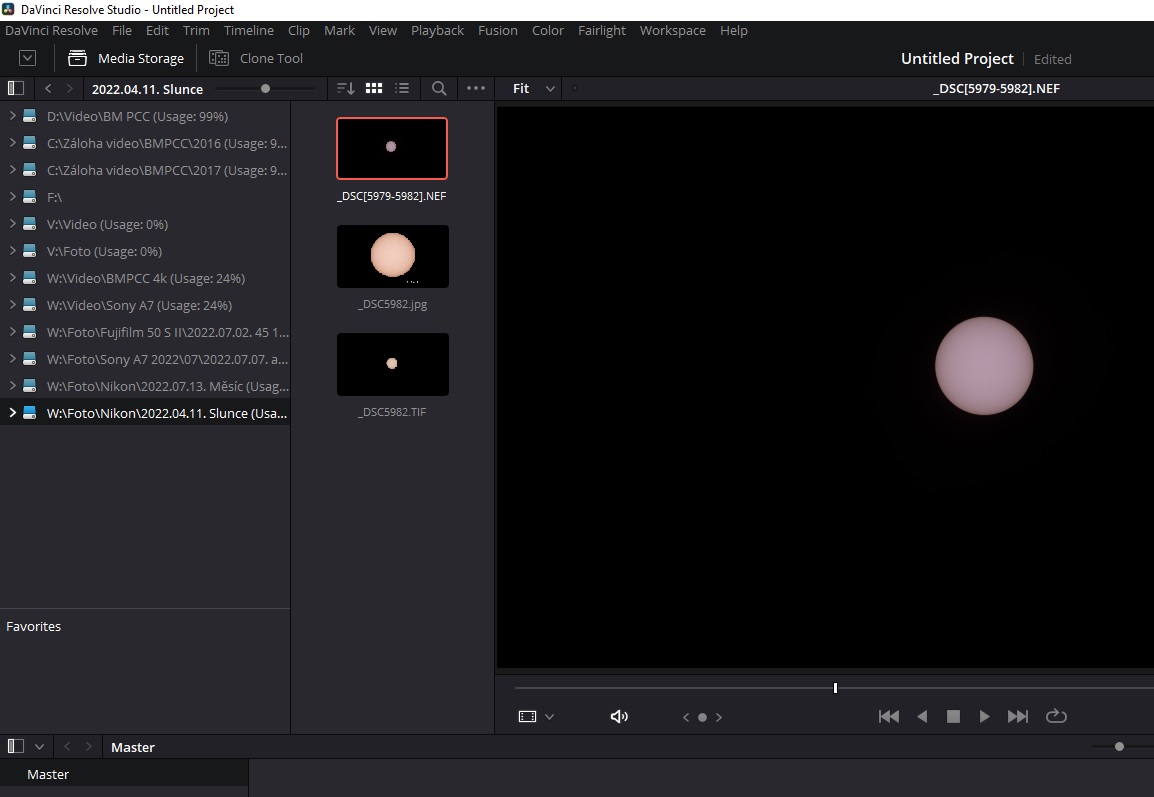Mute audio with the speaker icon
The image size is (1154, 797).
click(619, 716)
